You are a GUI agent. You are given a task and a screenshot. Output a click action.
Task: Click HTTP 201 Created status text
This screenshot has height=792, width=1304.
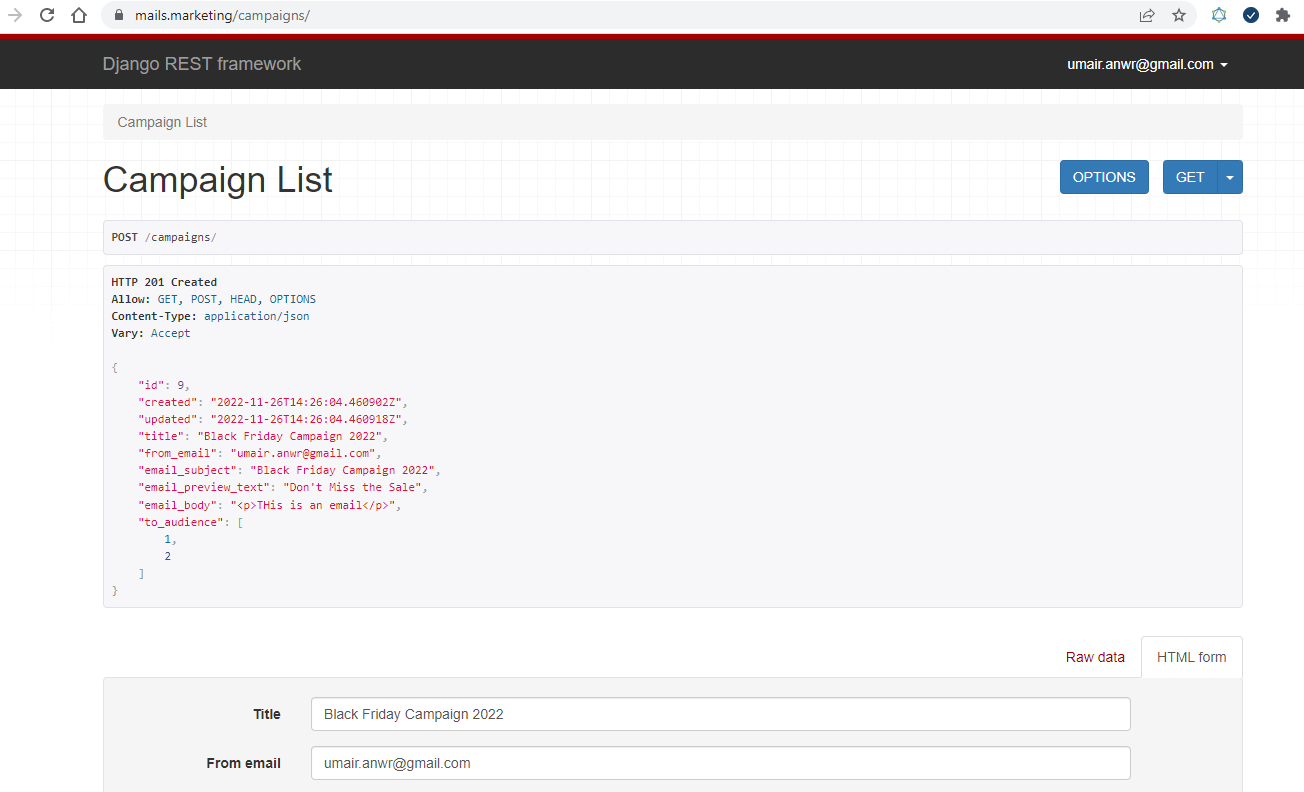tap(164, 282)
